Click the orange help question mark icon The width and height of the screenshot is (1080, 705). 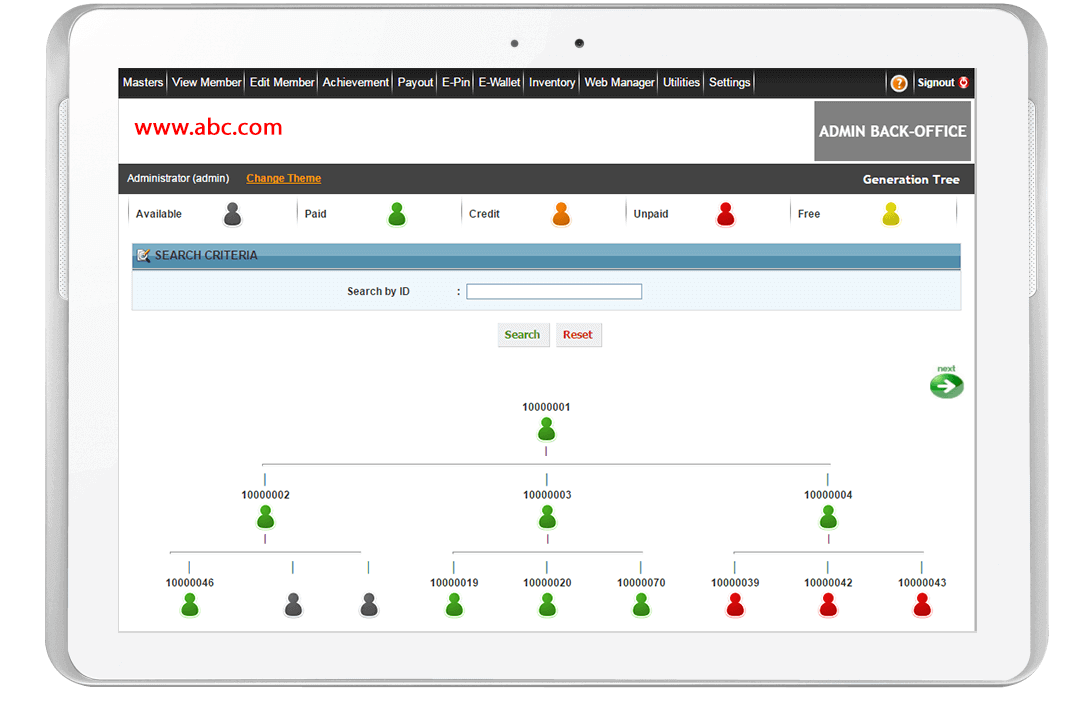coord(899,83)
